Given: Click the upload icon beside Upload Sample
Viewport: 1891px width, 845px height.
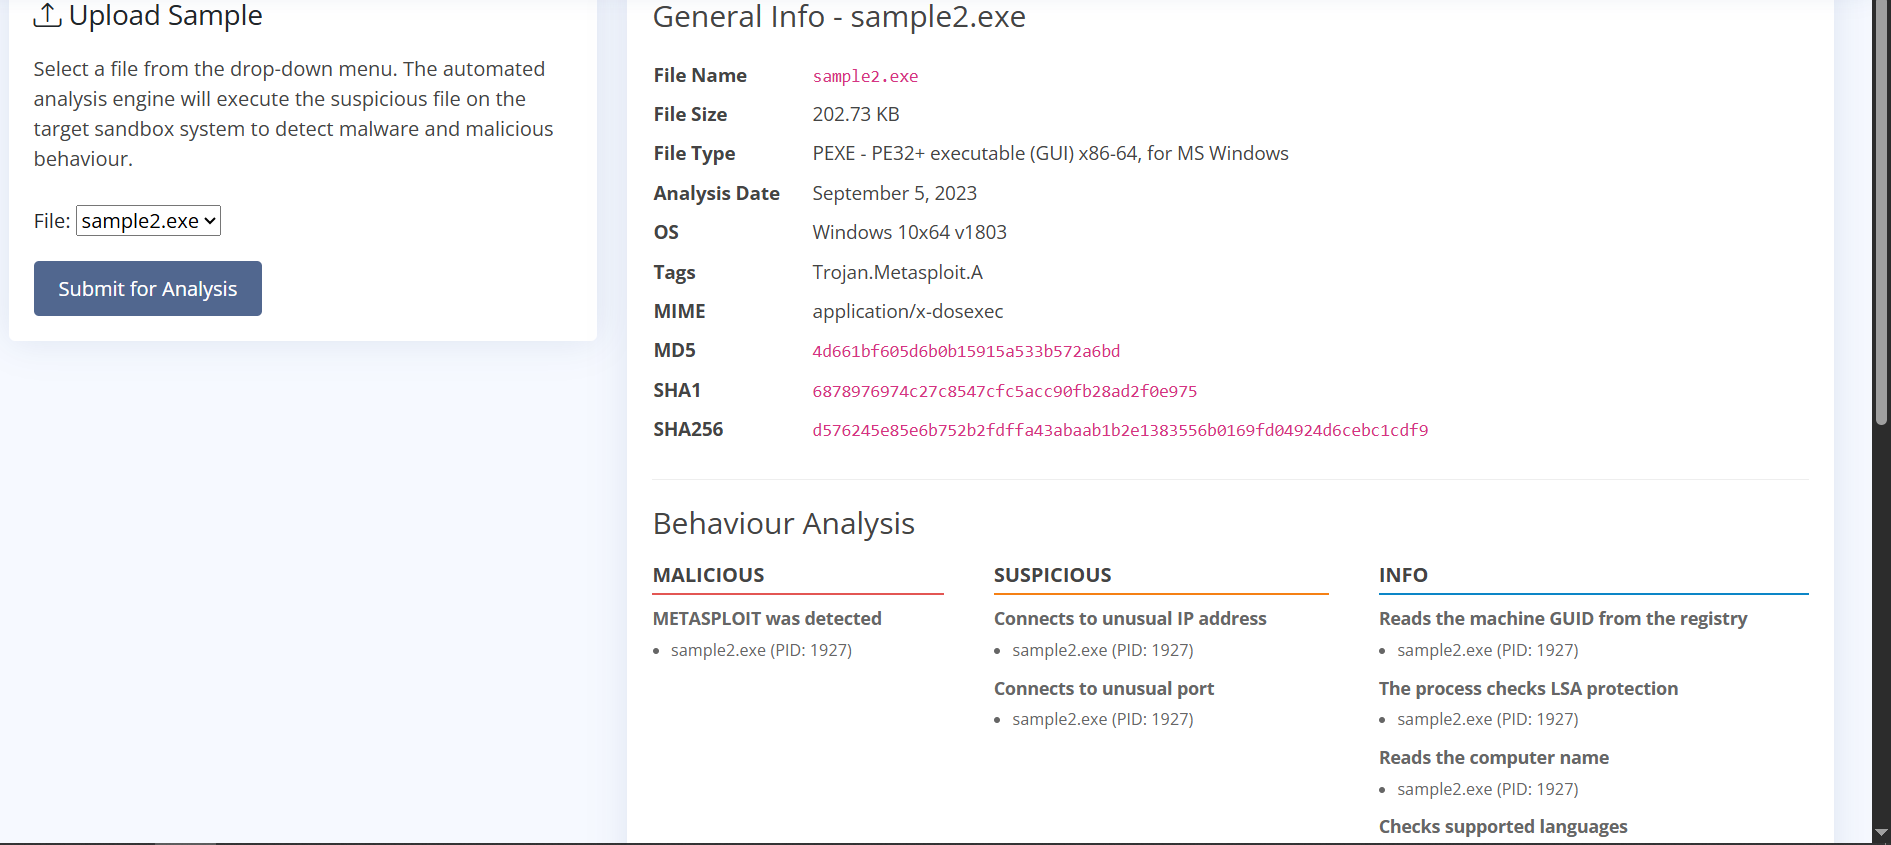Looking at the screenshot, I should coord(47,15).
